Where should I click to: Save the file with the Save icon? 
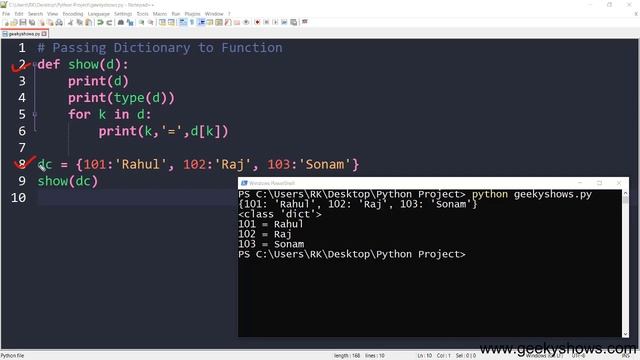click(x=23, y=22)
